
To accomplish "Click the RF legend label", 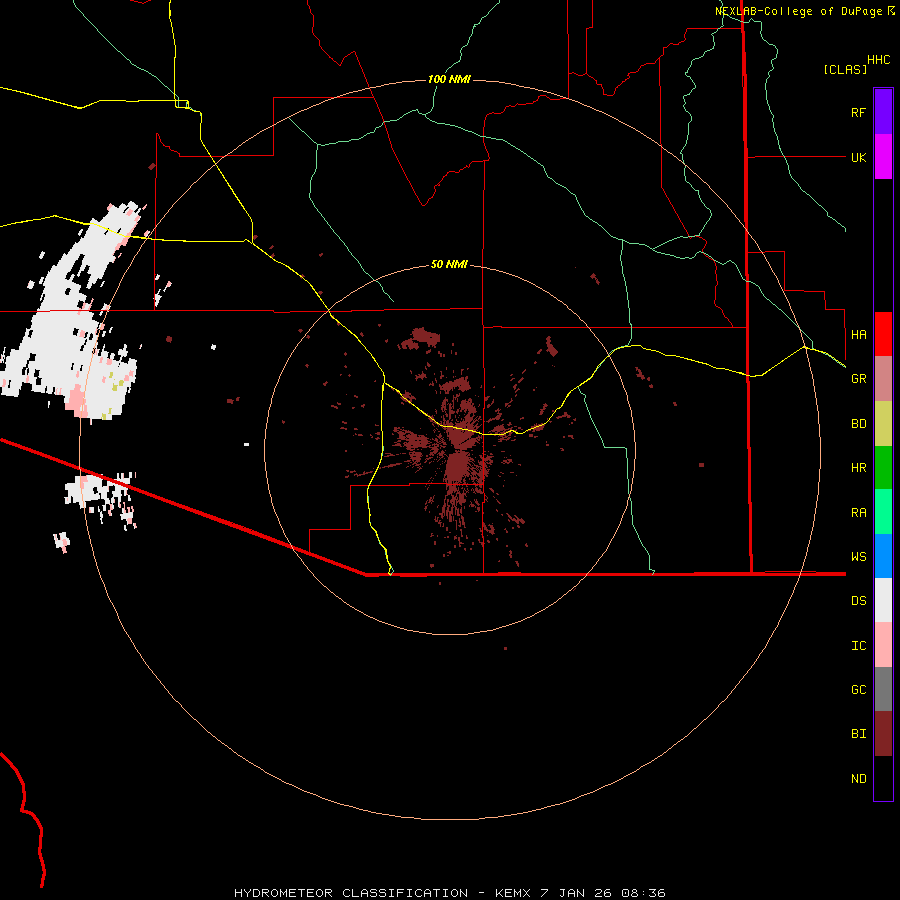I will point(858,112).
